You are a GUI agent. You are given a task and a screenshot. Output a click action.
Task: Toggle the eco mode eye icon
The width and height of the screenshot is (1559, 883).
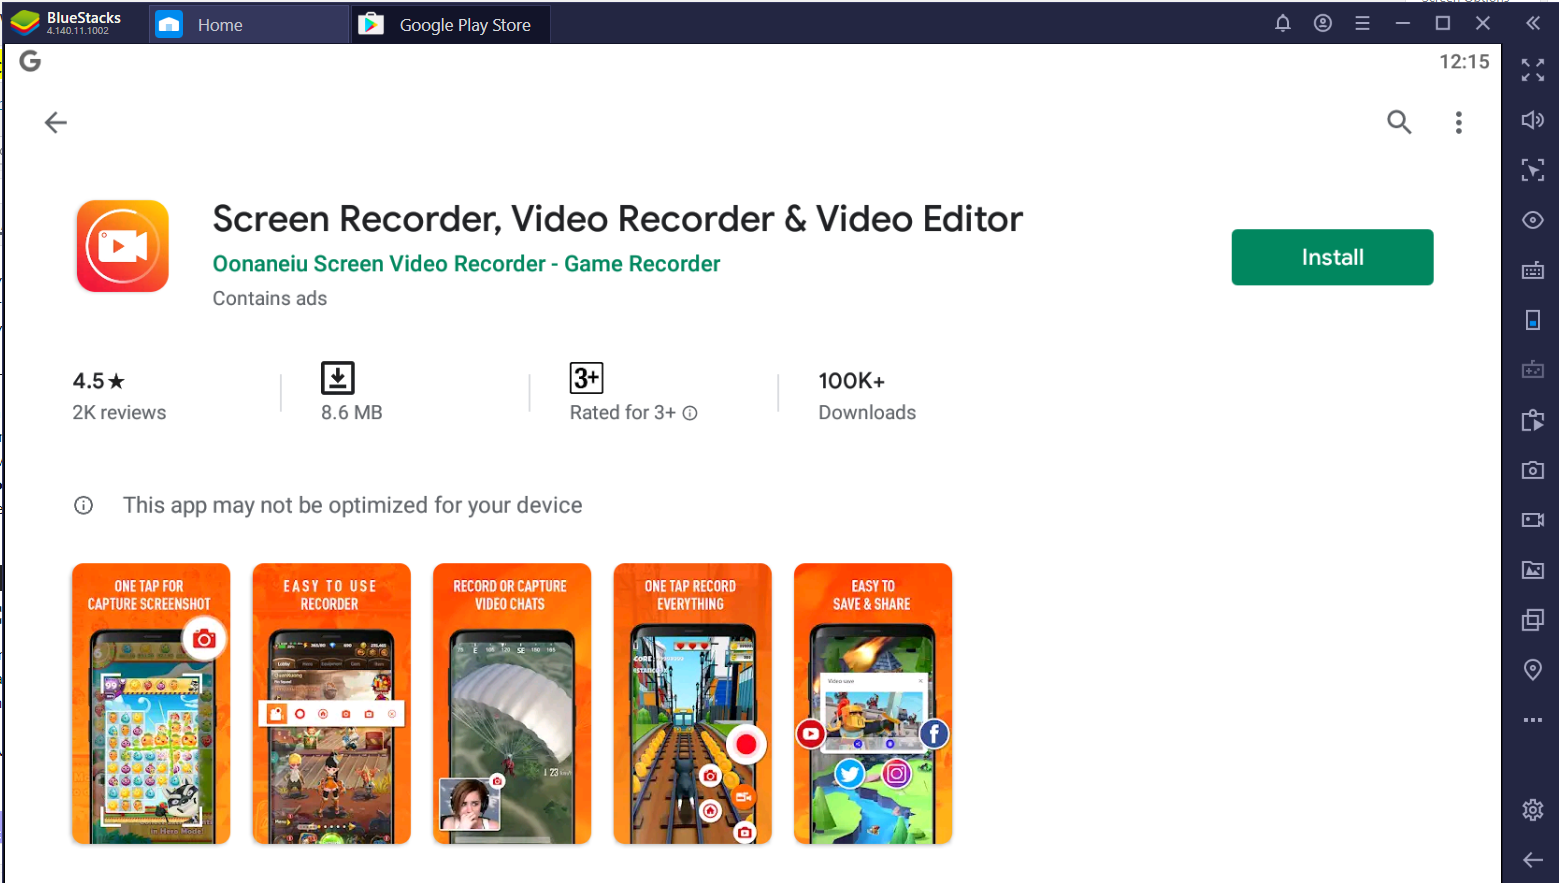point(1532,219)
